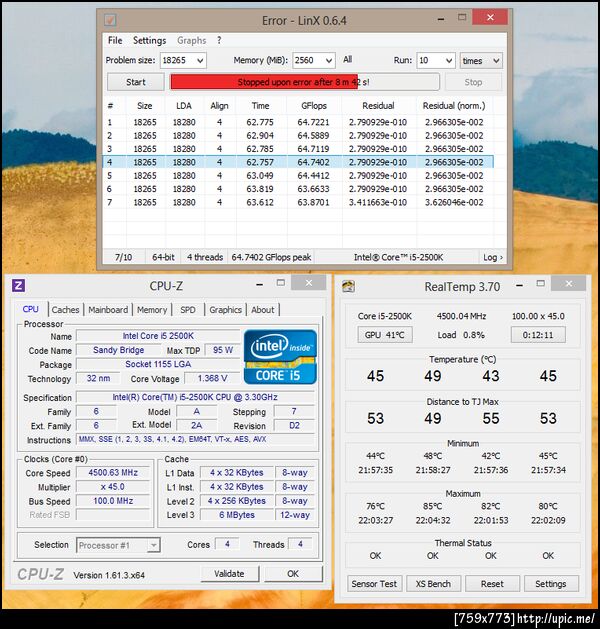This screenshot has width=600, height=629.
Task: Expand the times unit dropdown
Action: tap(496, 61)
